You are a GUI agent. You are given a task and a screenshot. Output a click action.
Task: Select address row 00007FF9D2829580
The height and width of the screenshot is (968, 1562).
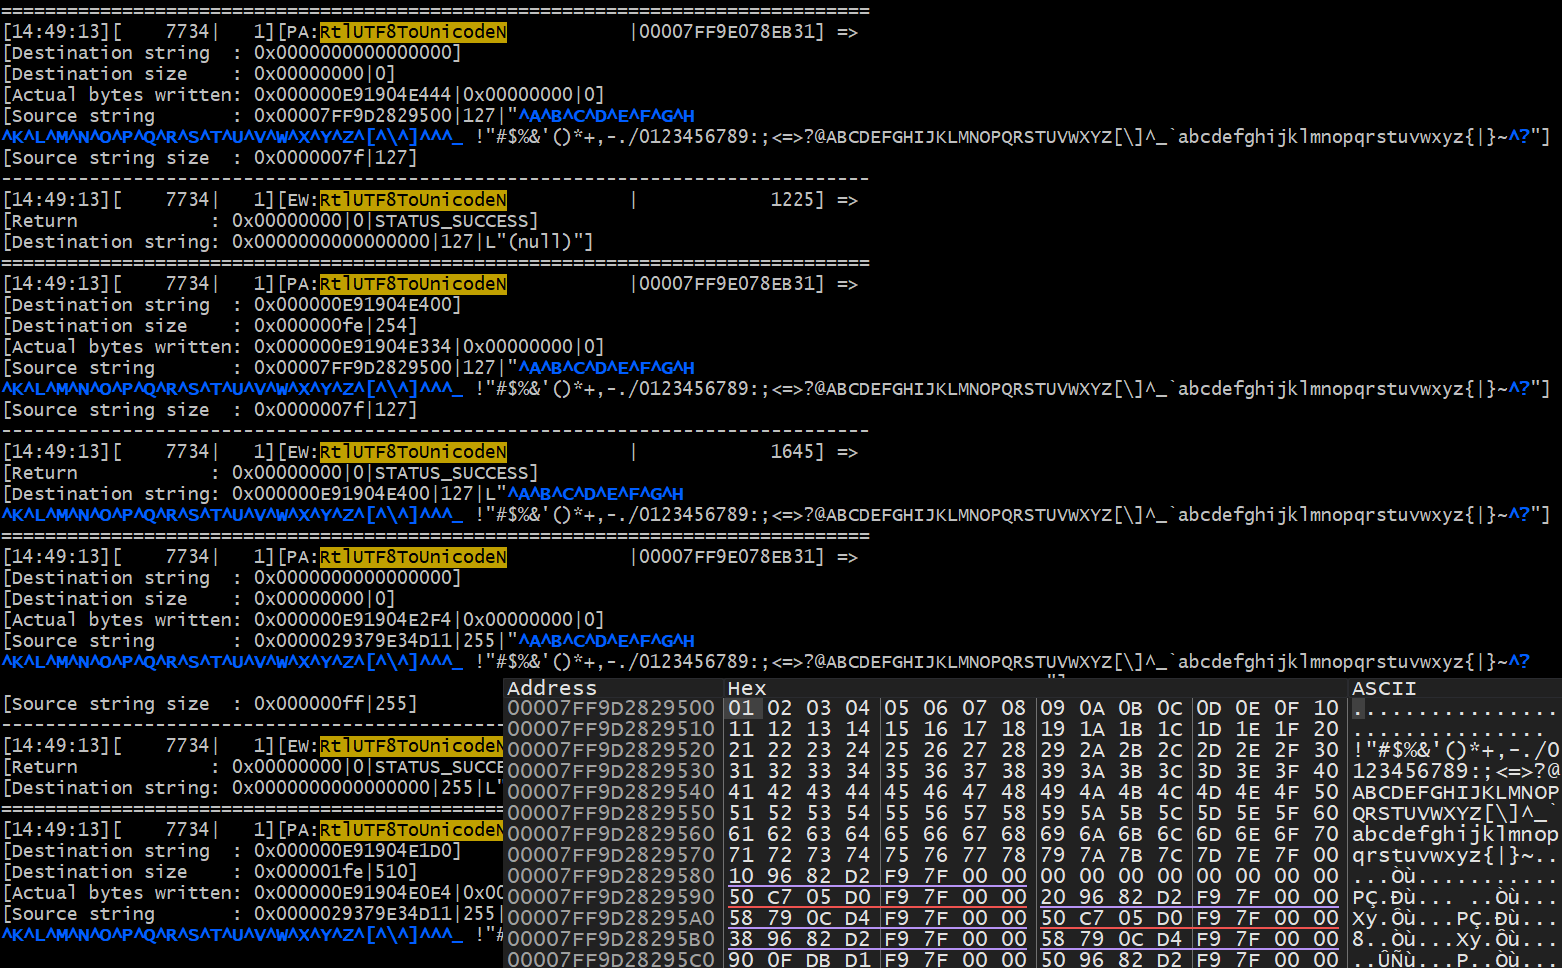click(x=611, y=876)
